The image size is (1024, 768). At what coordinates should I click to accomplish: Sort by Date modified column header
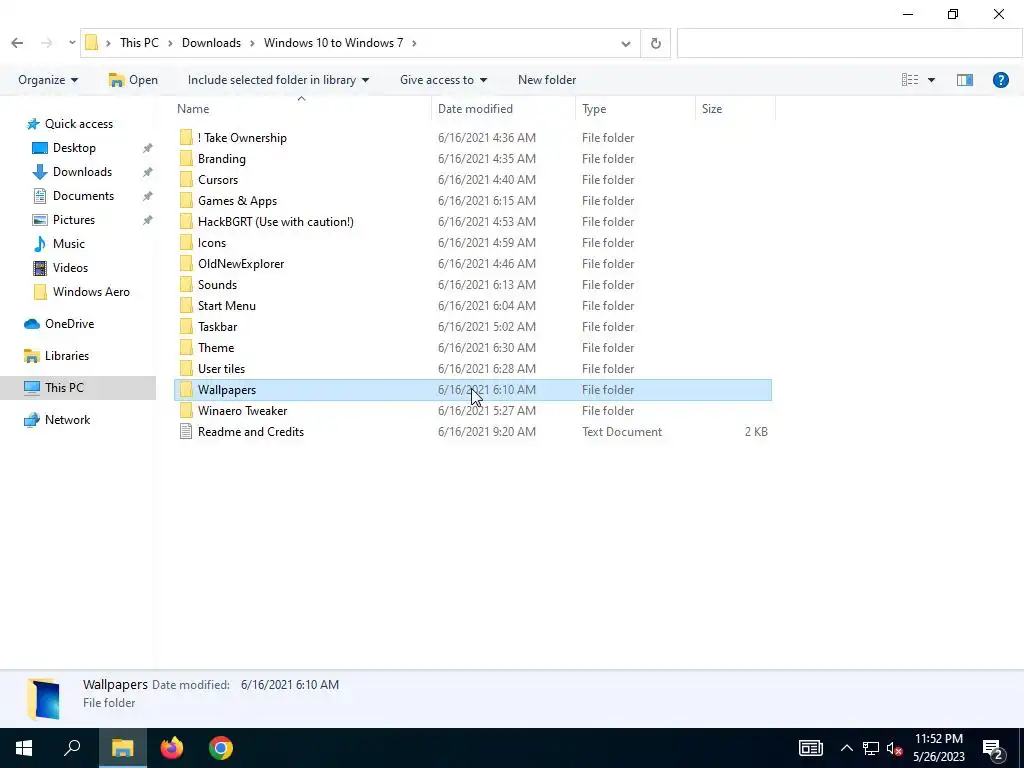(475, 108)
